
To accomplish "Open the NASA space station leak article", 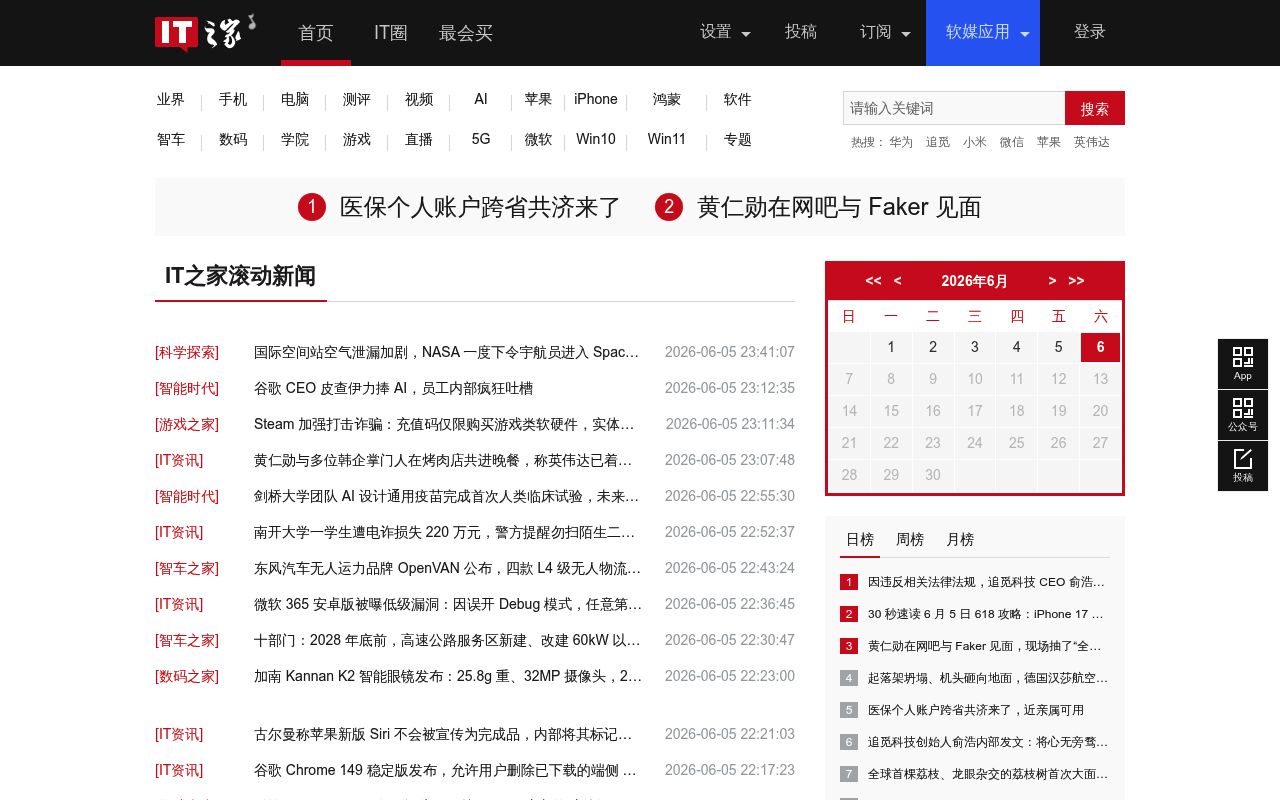I will [x=446, y=352].
